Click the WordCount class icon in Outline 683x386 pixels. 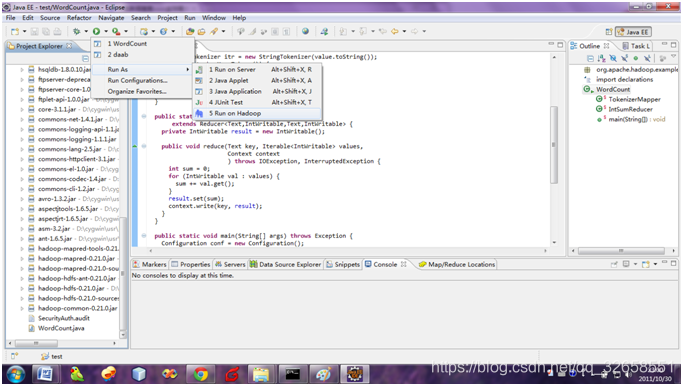[588, 89]
